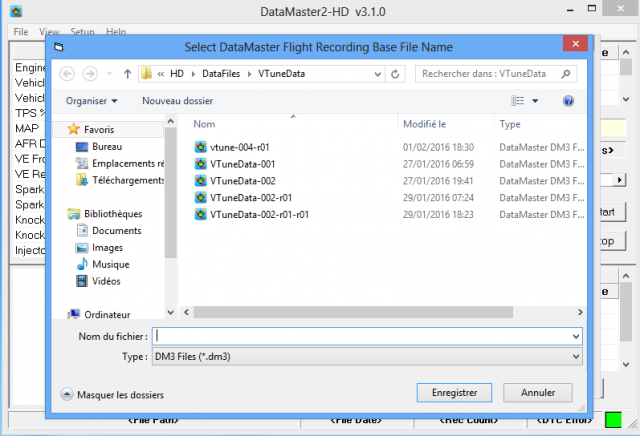Click the Bibliothèques icon
The height and width of the screenshot is (436, 640).
point(73,214)
